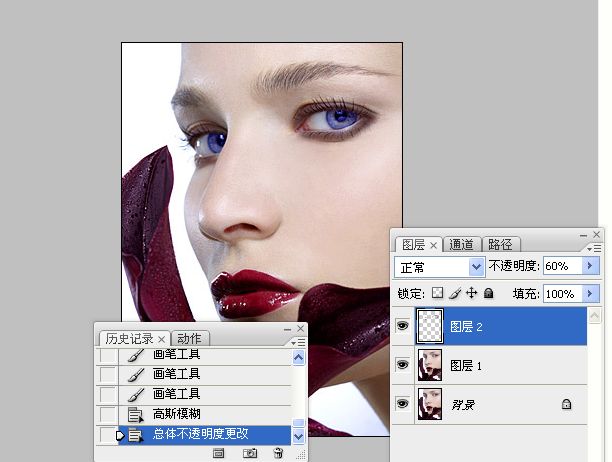
Task: Click the lock position move icon
Action: pyautogui.click(x=471, y=293)
